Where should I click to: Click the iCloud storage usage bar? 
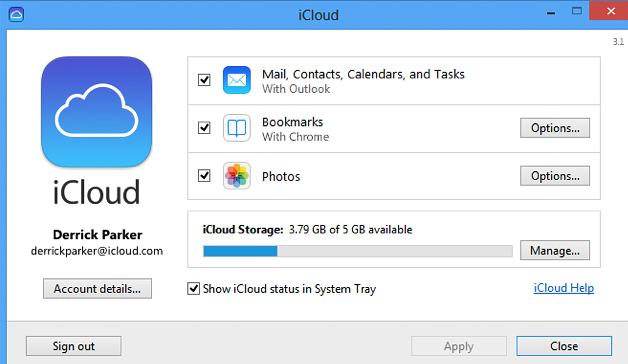click(358, 251)
